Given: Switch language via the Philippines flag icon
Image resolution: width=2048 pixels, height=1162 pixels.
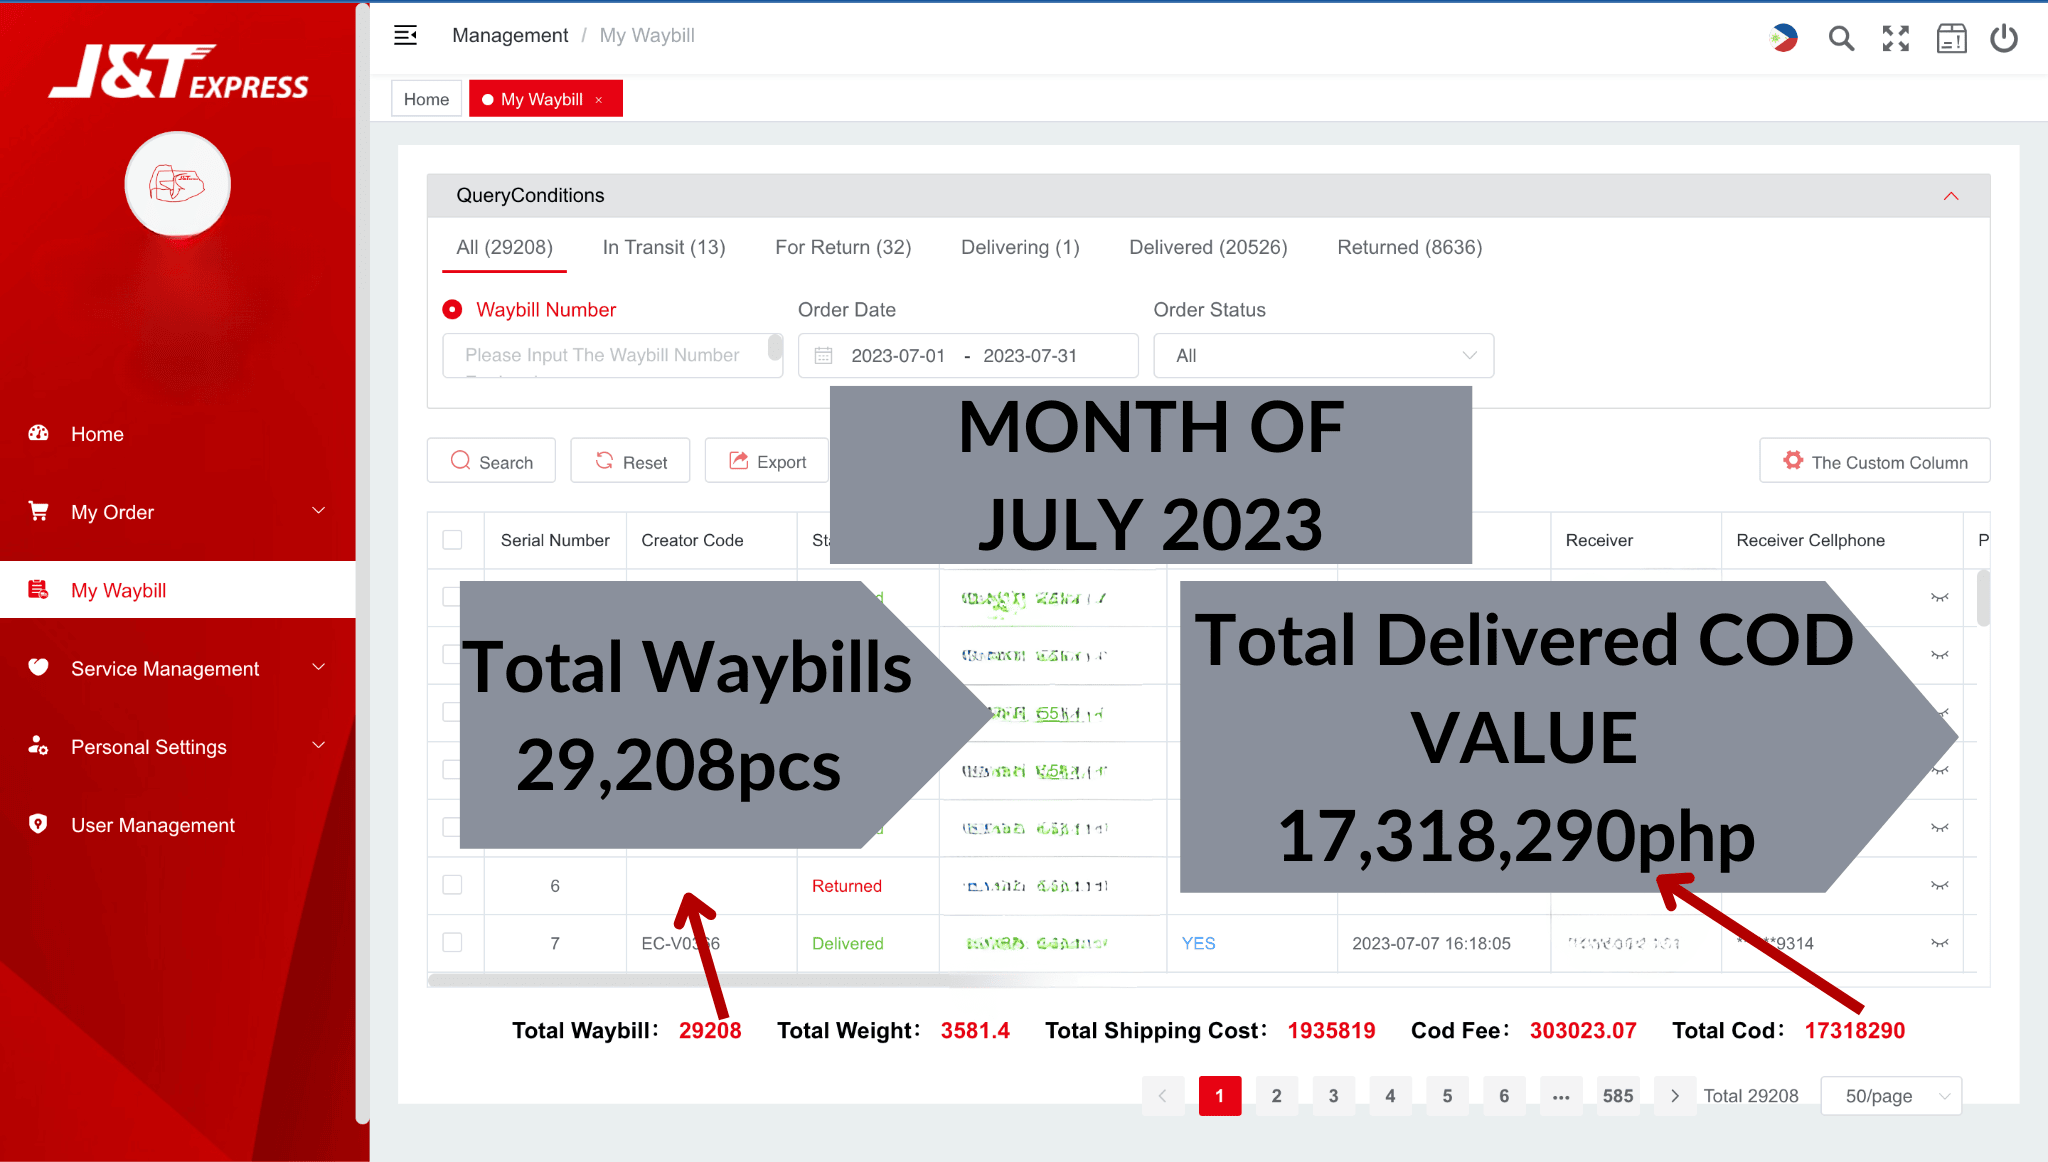Looking at the screenshot, I should tap(1783, 38).
